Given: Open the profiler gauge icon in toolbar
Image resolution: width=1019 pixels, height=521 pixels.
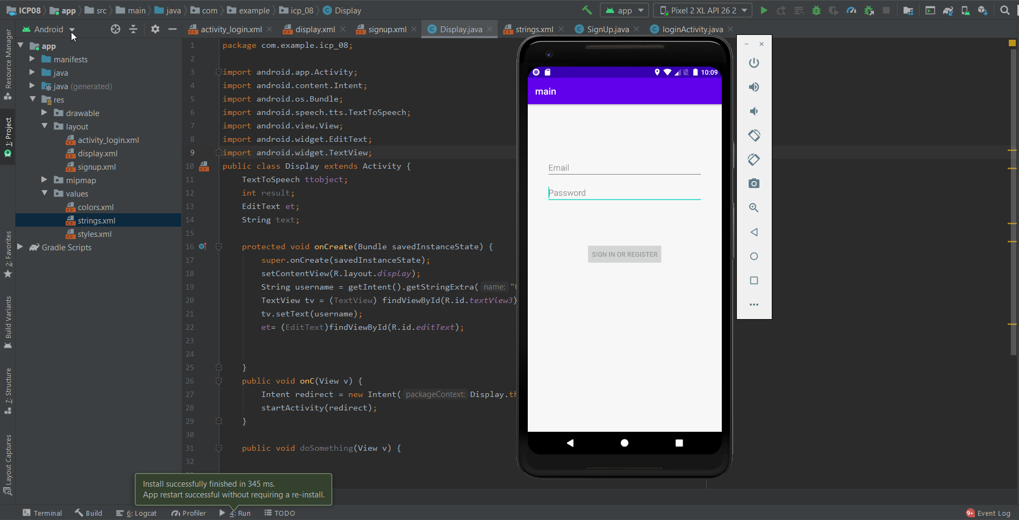Looking at the screenshot, I should (x=852, y=10).
